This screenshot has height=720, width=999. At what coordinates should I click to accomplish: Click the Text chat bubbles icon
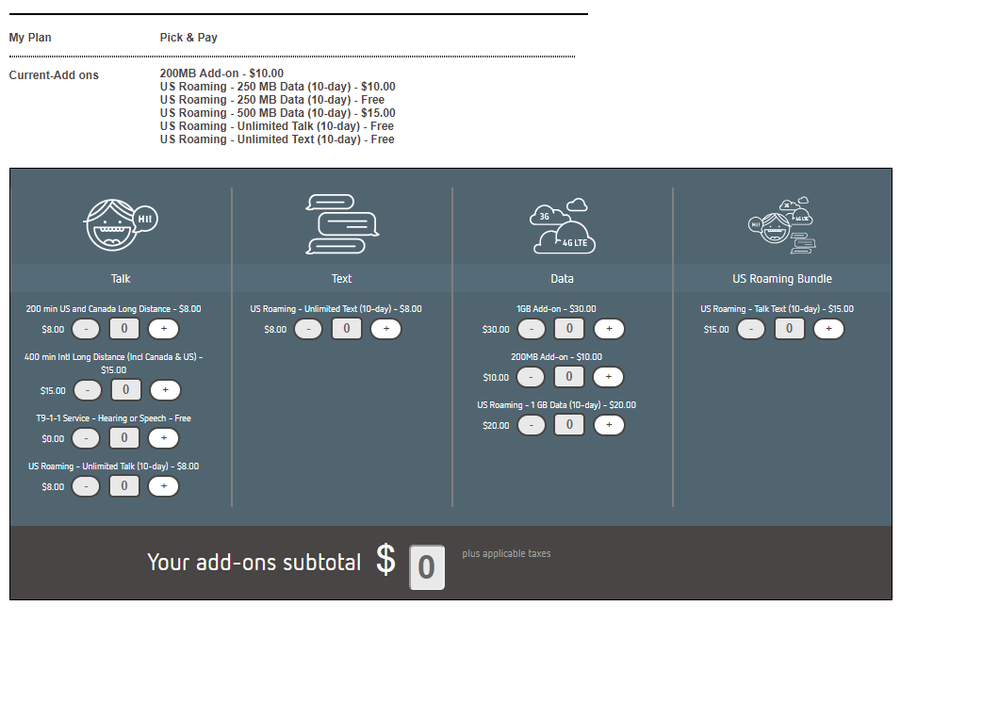pos(341,224)
